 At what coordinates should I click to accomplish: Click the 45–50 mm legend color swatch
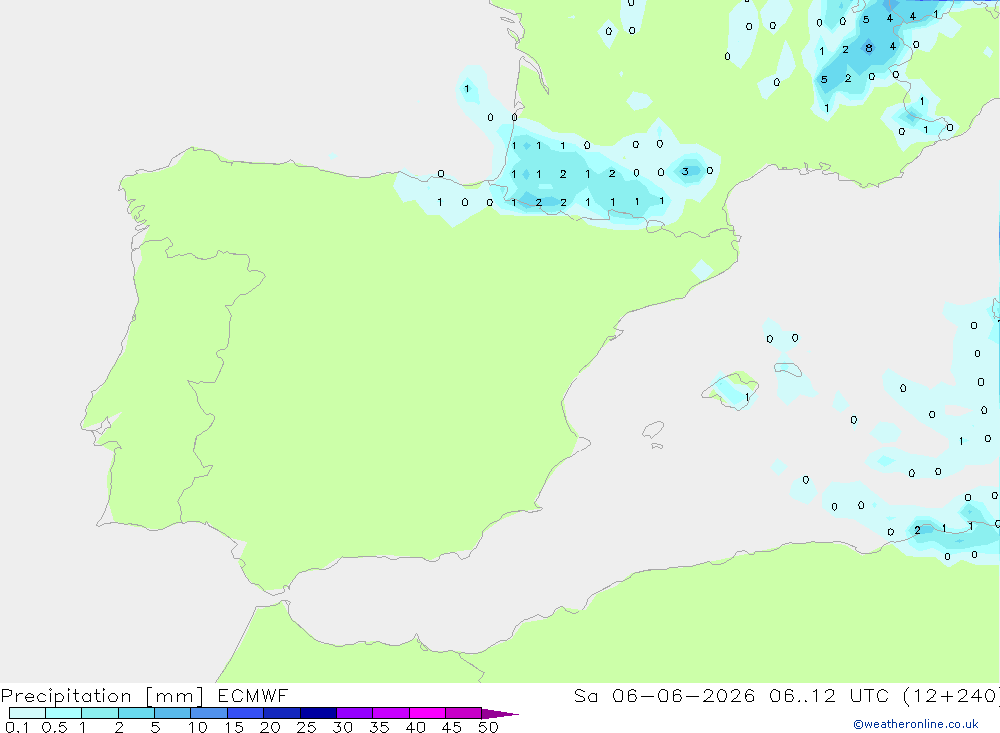464,713
